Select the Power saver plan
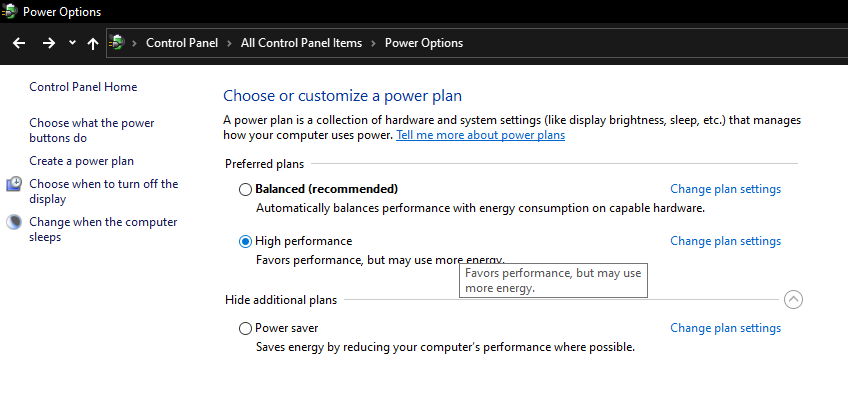 click(246, 328)
